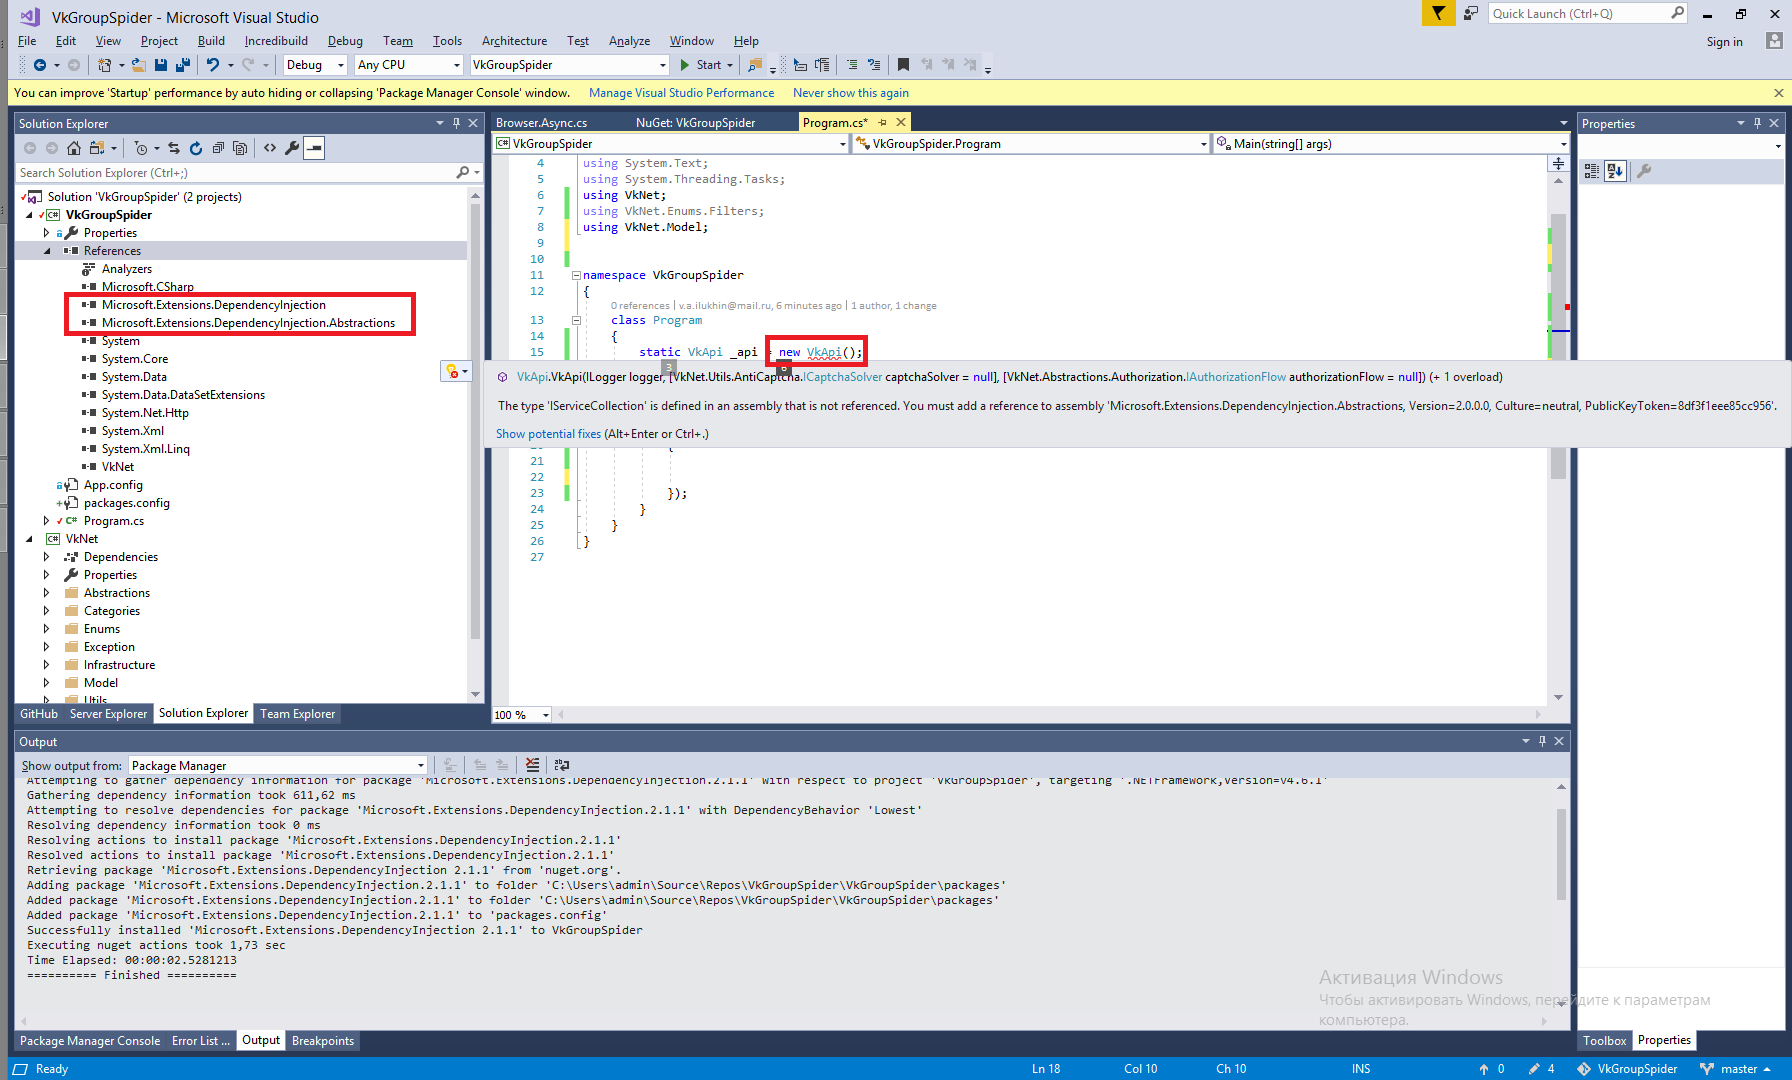Click Never show this again link
The height and width of the screenshot is (1080, 1792).
click(x=850, y=93)
